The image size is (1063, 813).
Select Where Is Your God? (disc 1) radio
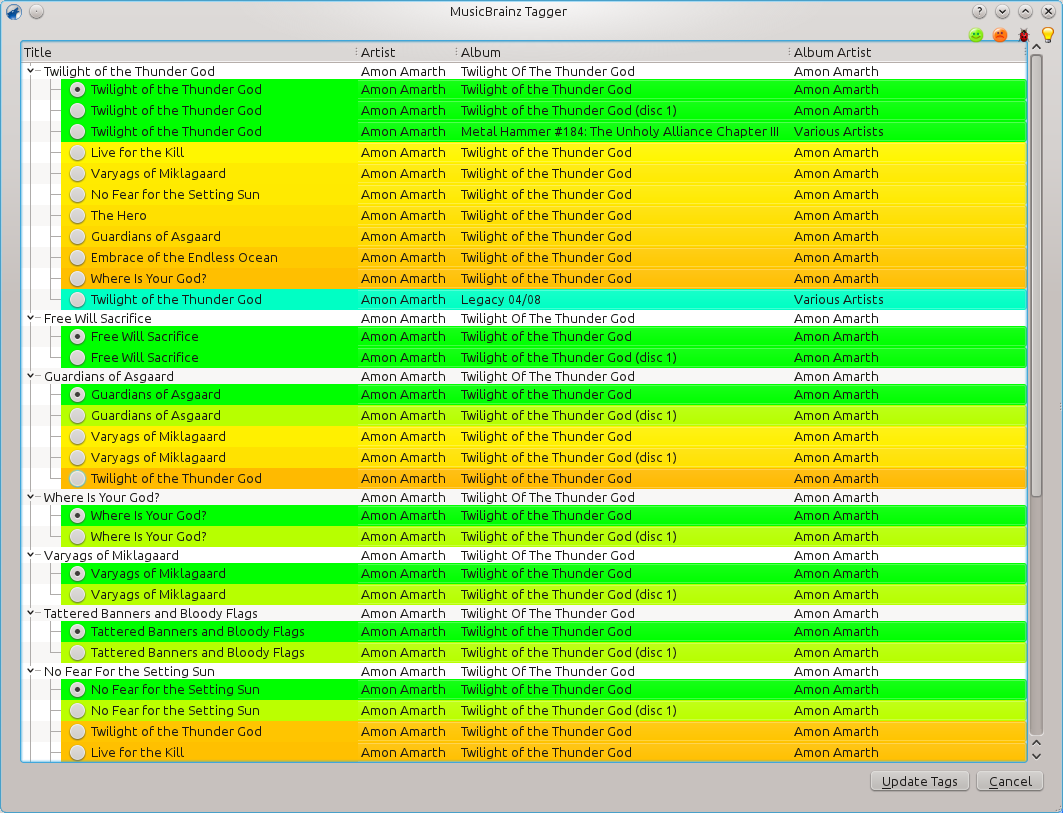78,536
